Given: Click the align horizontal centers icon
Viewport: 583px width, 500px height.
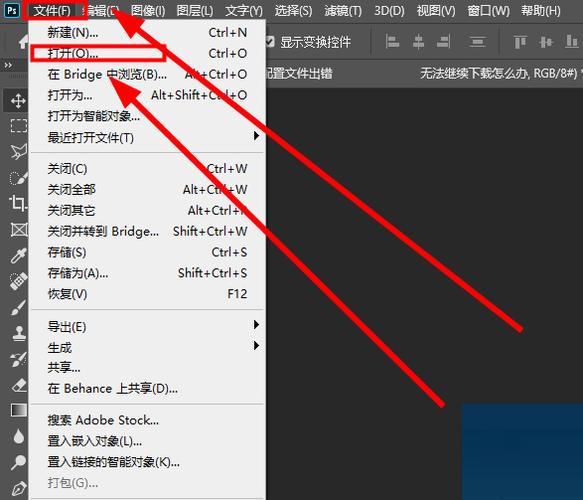Looking at the screenshot, I should point(418,42).
